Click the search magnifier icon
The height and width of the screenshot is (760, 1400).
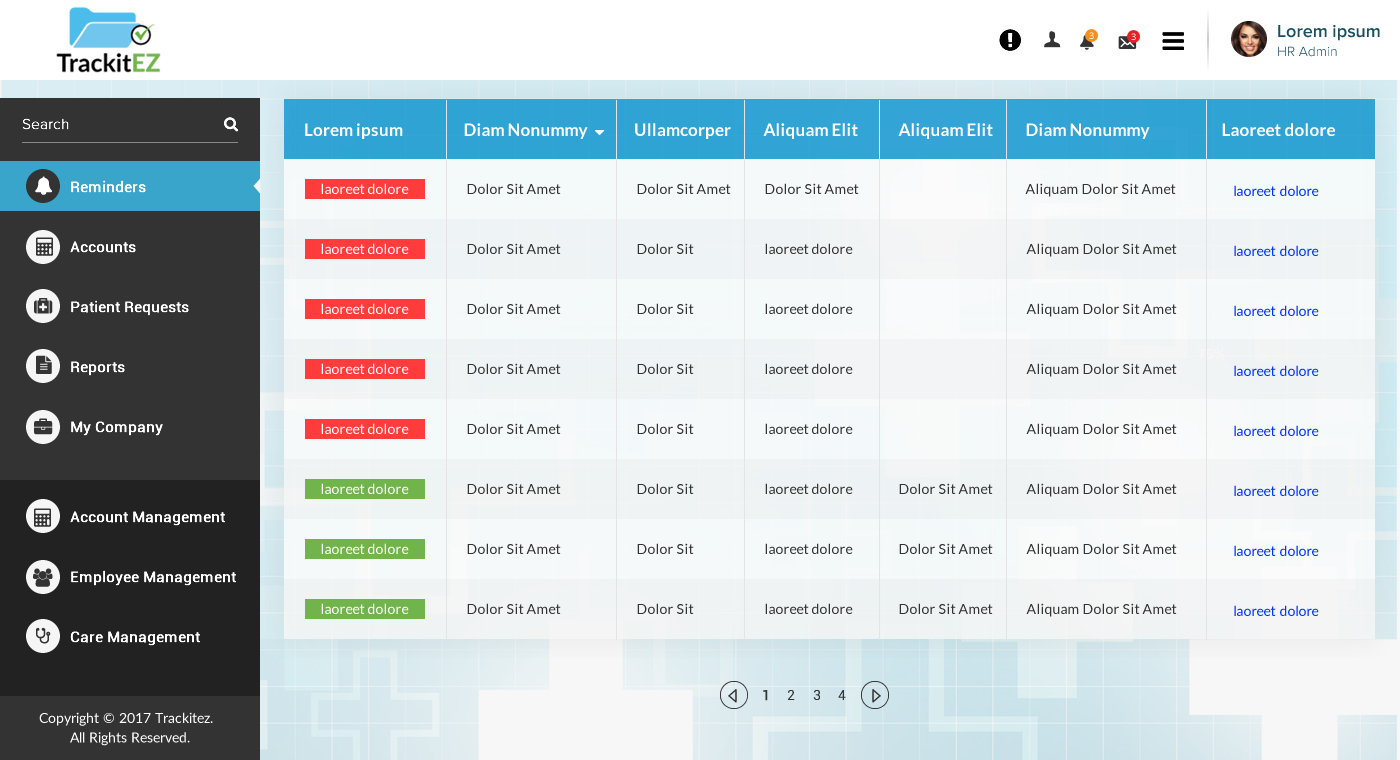[x=231, y=124]
